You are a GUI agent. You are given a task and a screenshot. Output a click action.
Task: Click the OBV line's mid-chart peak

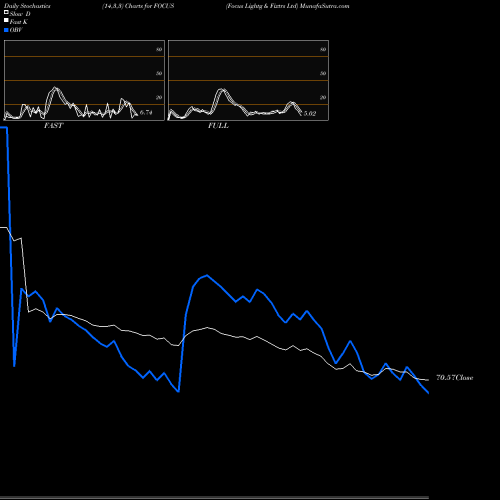[x=207, y=275]
